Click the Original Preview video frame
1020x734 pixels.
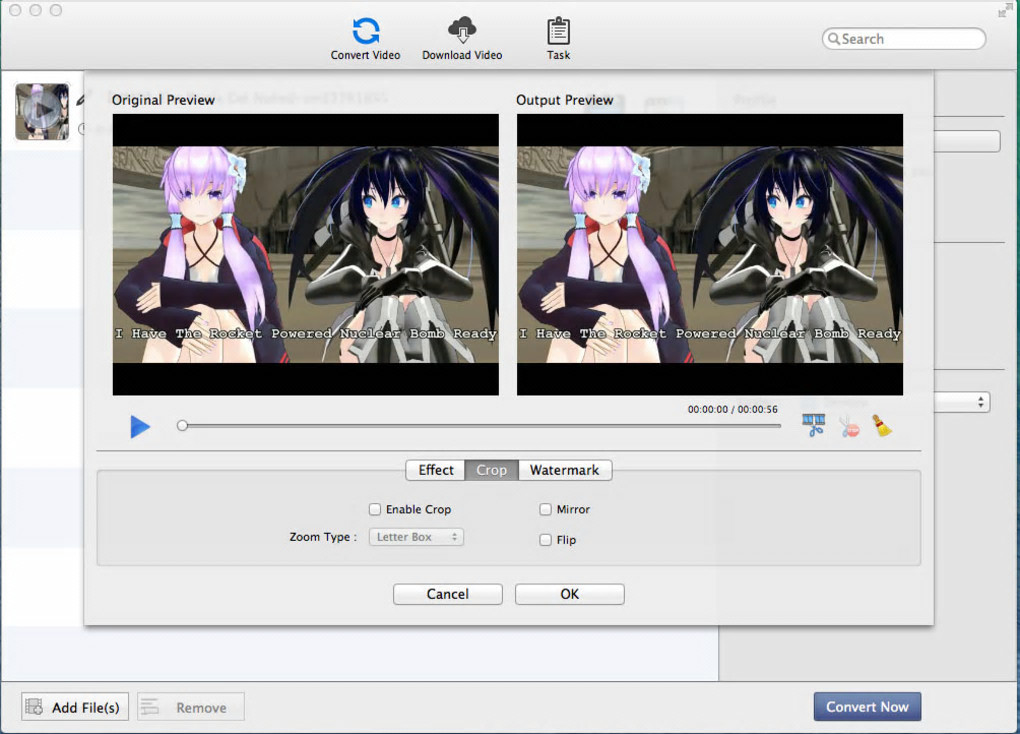click(x=306, y=254)
